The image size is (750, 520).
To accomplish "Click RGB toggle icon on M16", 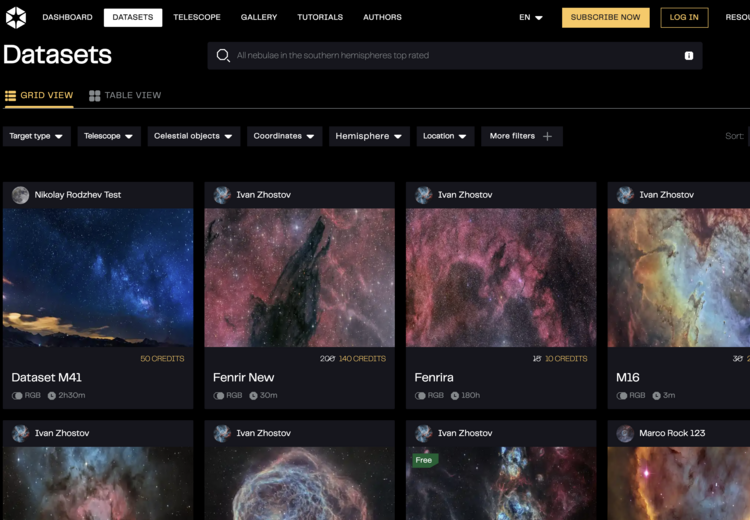I will pyautogui.click(x=622, y=396).
